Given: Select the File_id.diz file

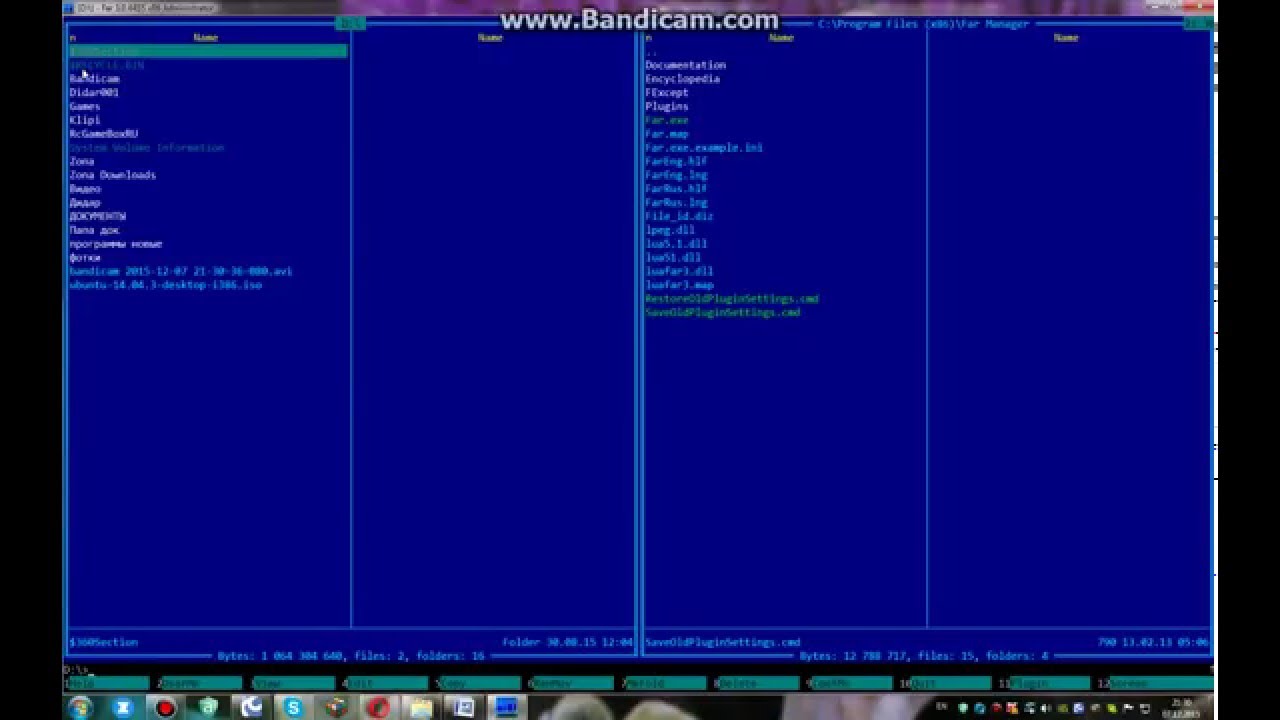Looking at the screenshot, I should coord(679,216).
